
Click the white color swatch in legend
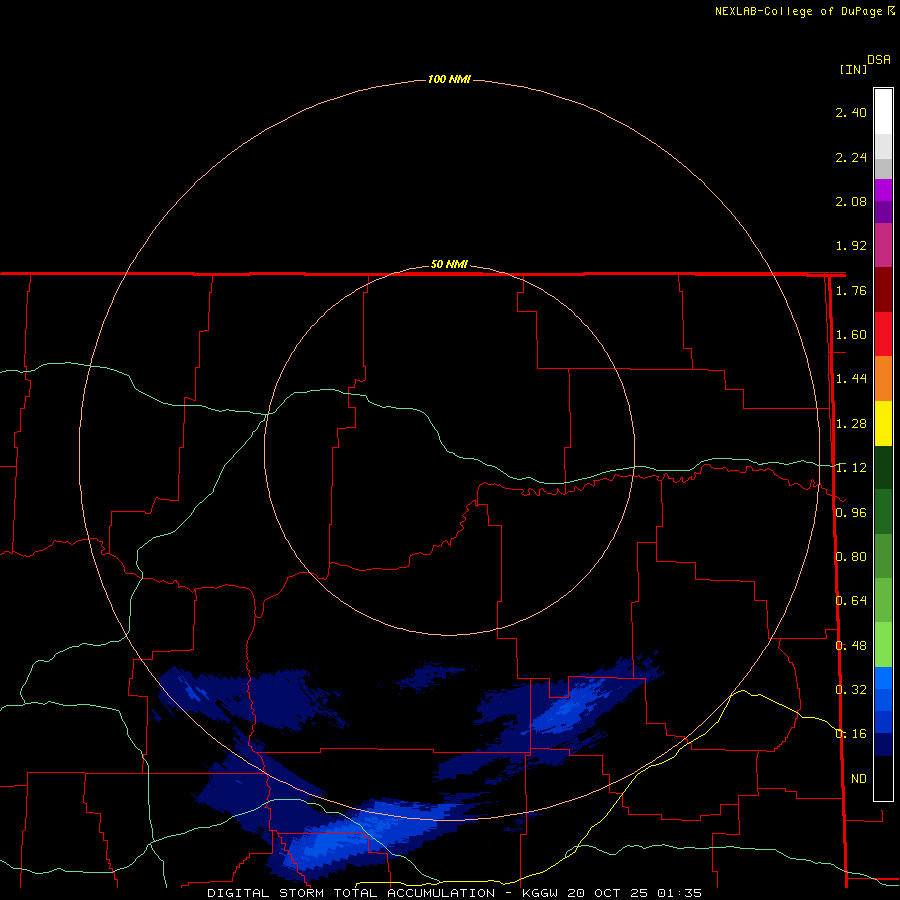click(x=883, y=111)
